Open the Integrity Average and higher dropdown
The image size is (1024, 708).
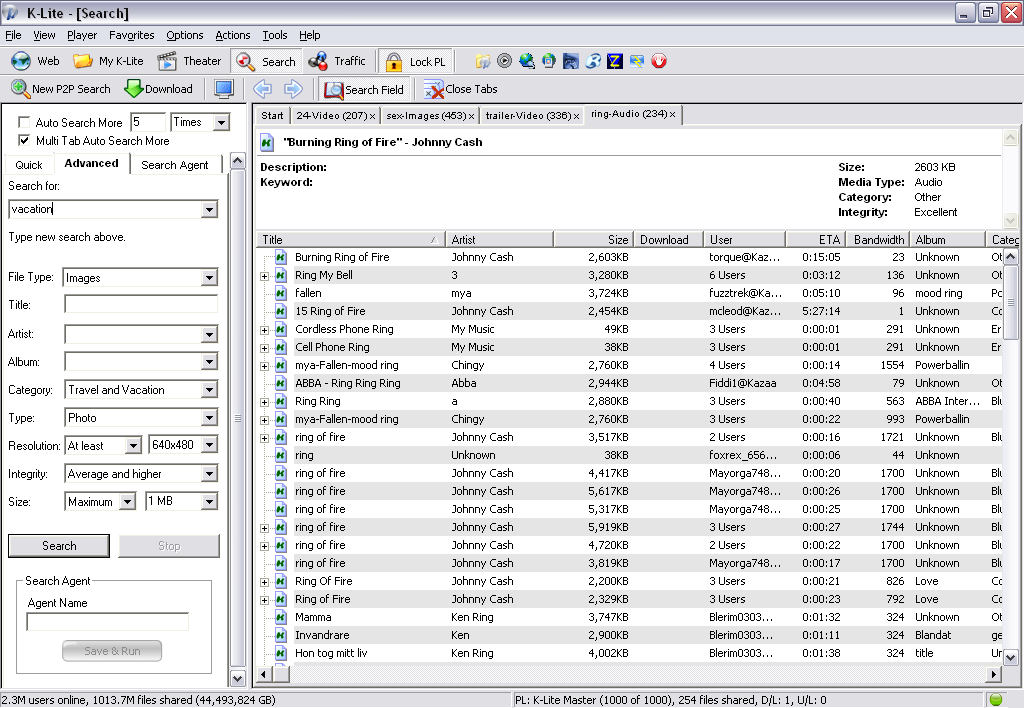point(209,474)
